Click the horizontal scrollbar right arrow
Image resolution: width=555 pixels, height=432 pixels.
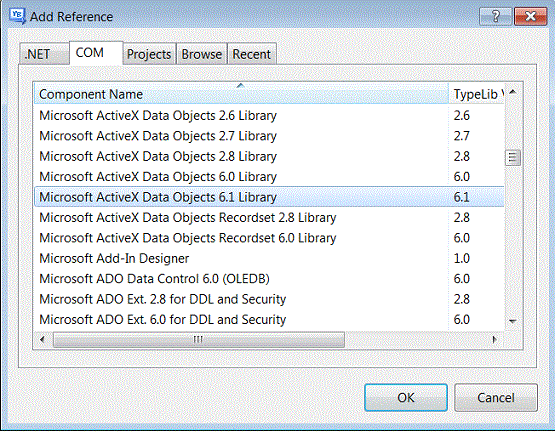495,340
